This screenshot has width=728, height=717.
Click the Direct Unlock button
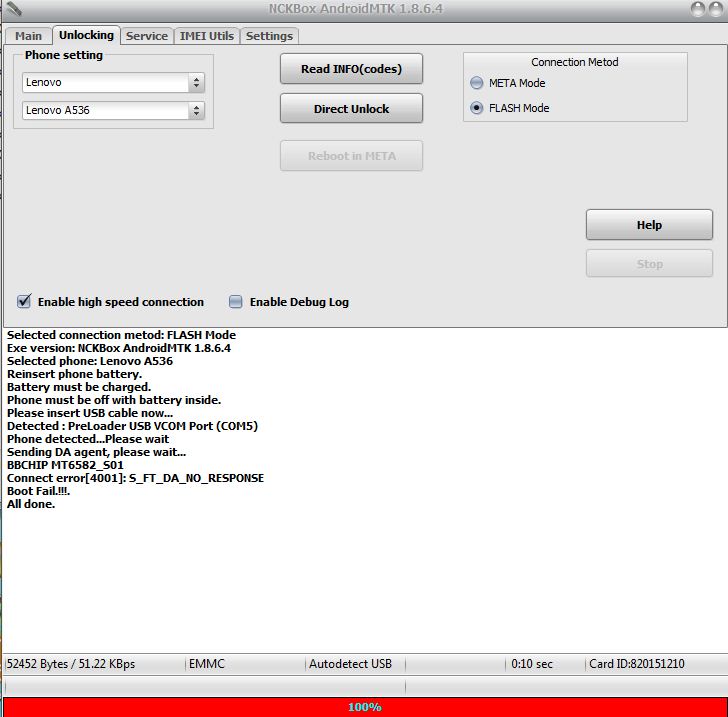(351, 109)
